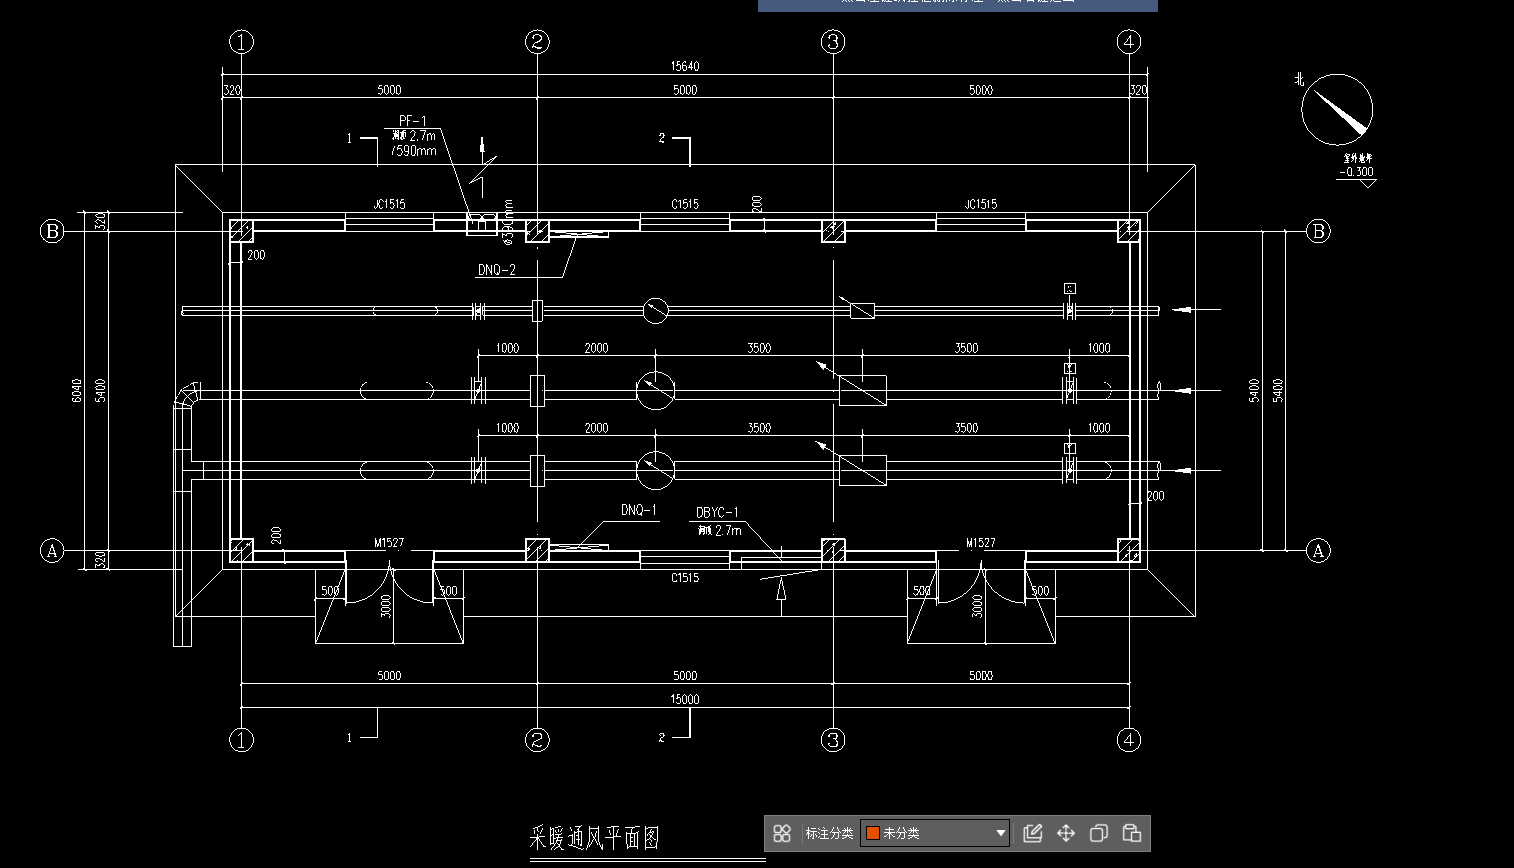Select the PF-1 equipment label

(x=412, y=121)
